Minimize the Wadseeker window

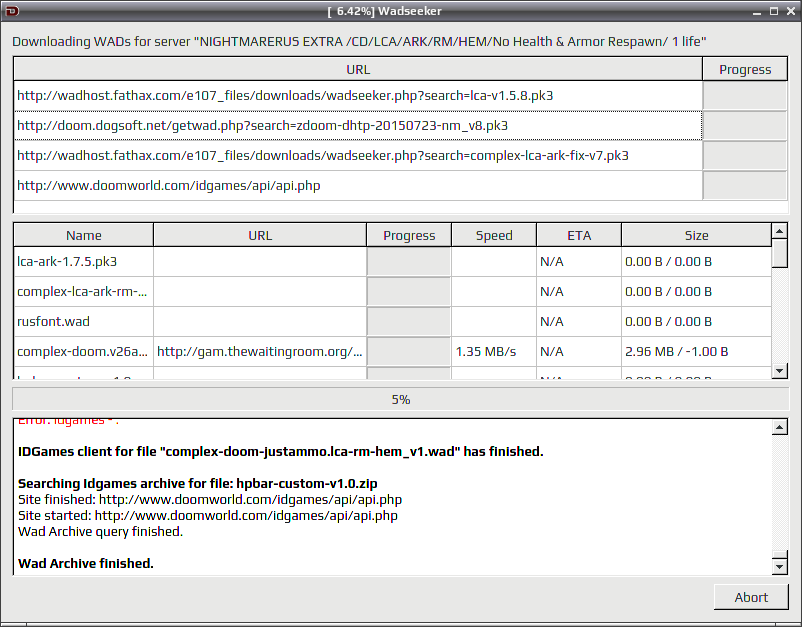coord(757,11)
